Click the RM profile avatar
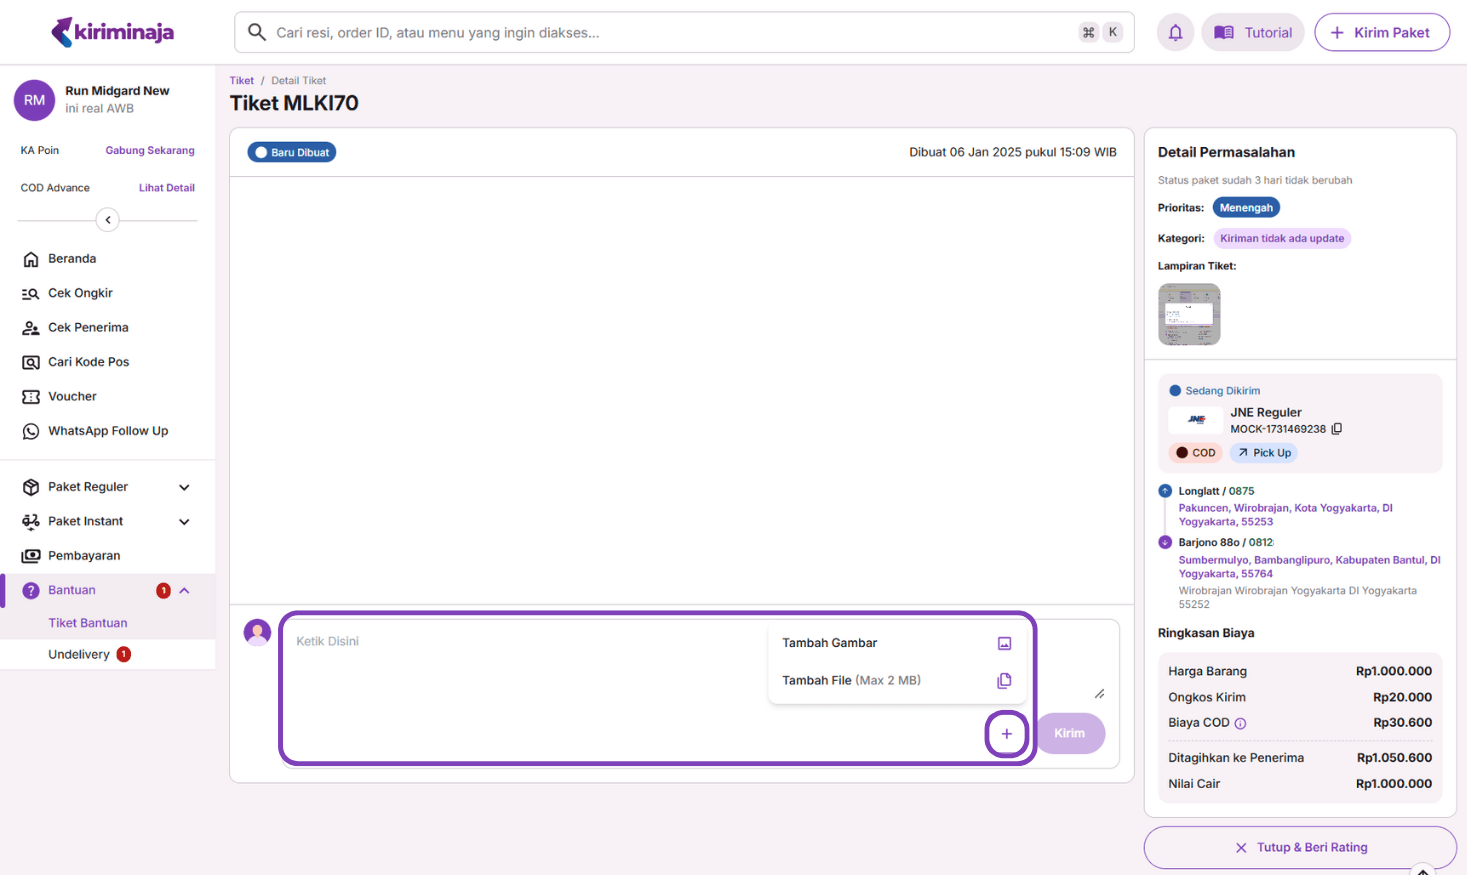The image size is (1467, 875). pos(34,100)
